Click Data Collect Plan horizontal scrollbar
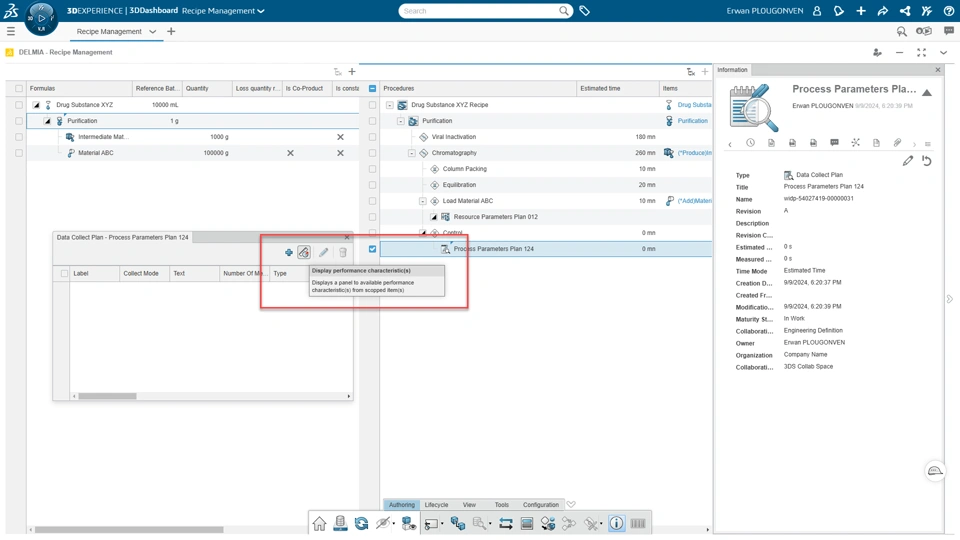Image resolution: width=960 pixels, height=540 pixels. point(107,396)
